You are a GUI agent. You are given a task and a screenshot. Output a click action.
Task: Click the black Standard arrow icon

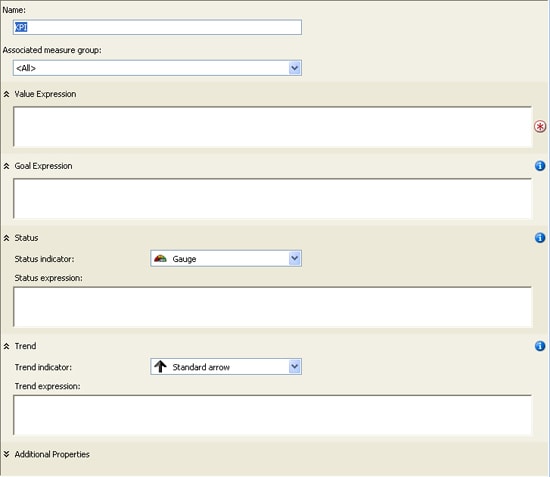pyautogui.click(x=160, y=367)
